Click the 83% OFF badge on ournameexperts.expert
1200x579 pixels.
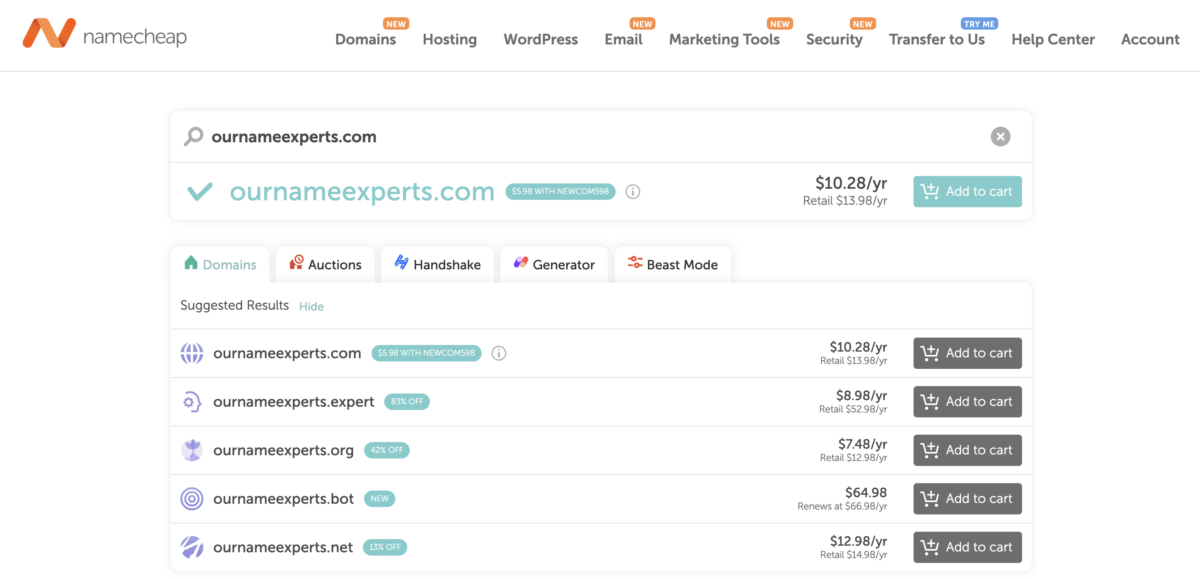click(x=406, y=401)
